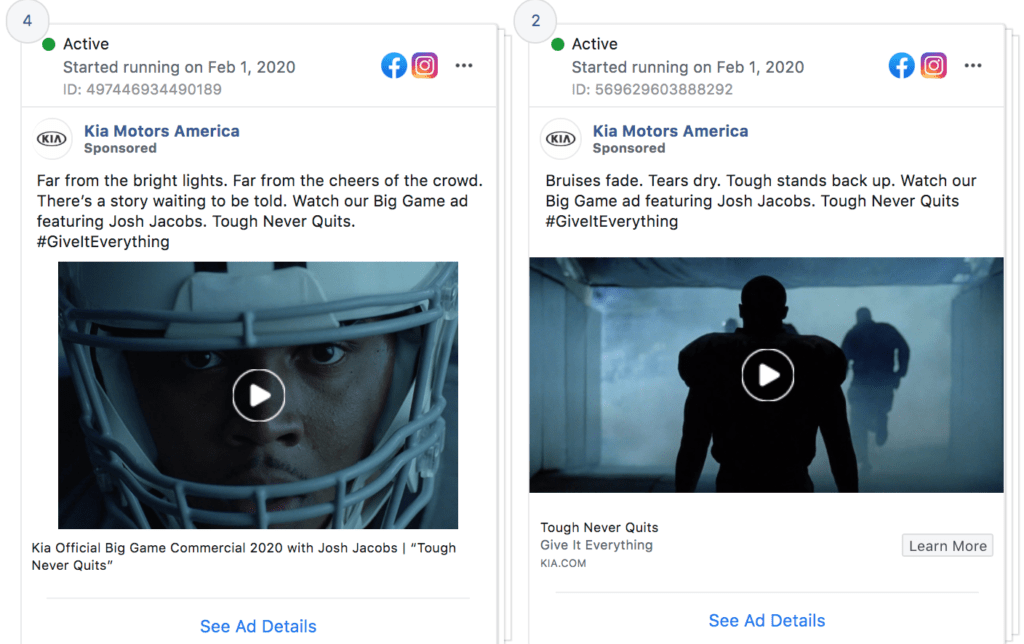The height and width of the screenshot is (644, 1024).
Task: Click the green Active status dot on right ad
Action: [557, 44]
